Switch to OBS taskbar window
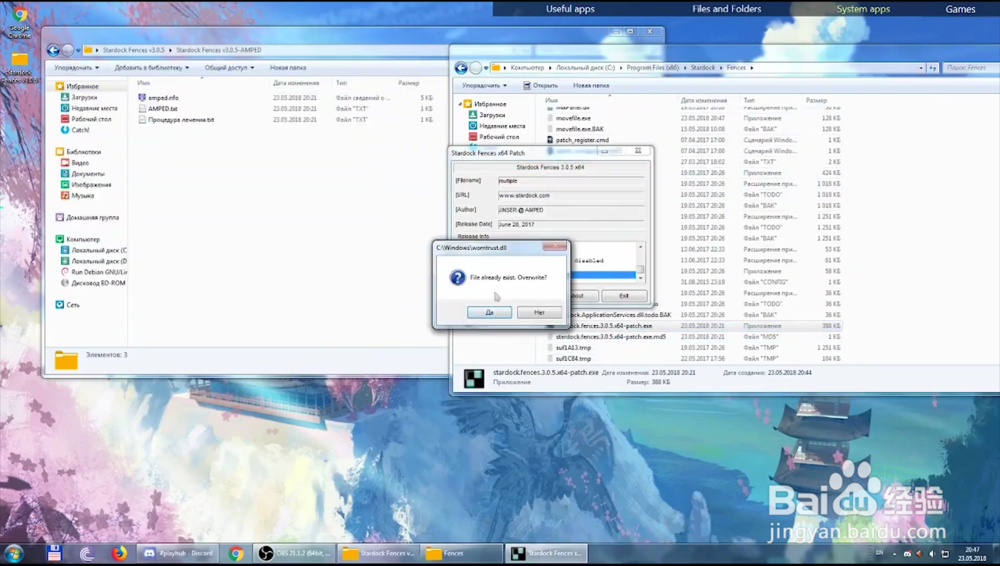Viewport: 1000px width, 566px height. click(x=293, y=553)
